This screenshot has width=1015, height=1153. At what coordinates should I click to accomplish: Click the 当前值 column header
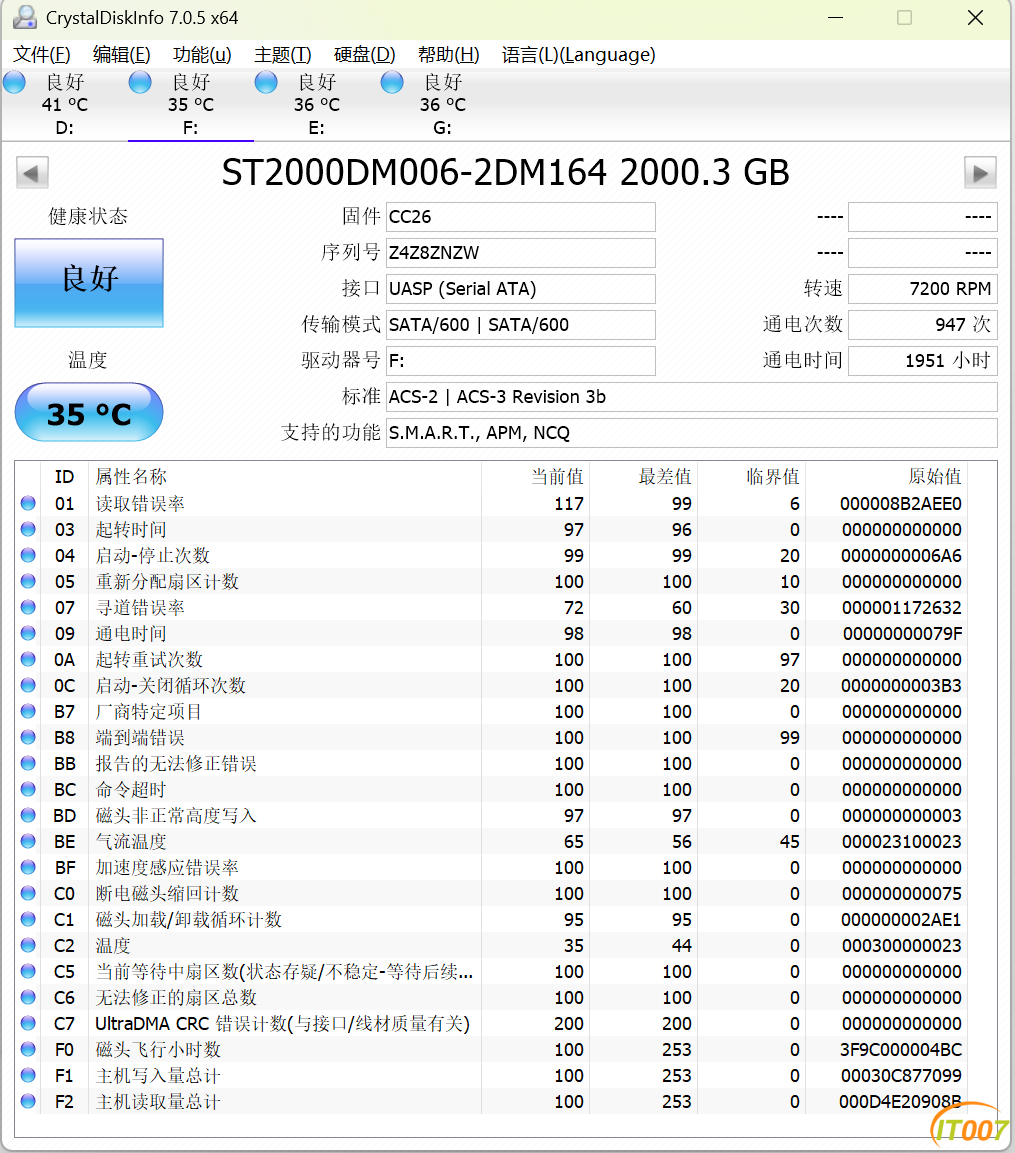coord(535,476)
